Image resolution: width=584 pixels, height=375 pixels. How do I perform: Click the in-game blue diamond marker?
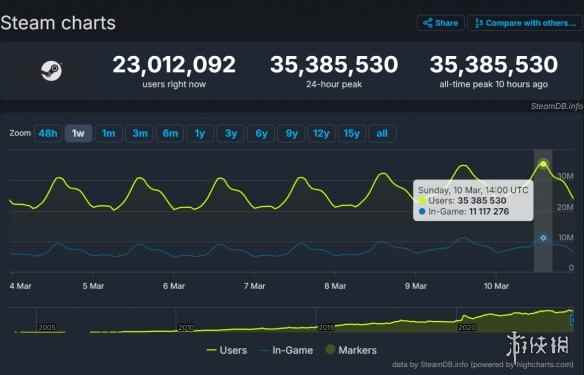pos(543,238)
